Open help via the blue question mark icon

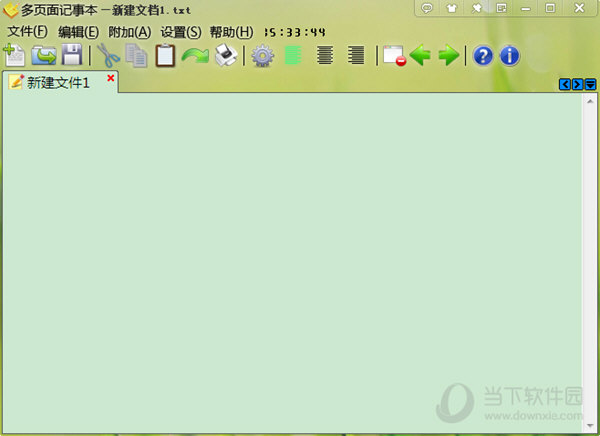point(483,56)
